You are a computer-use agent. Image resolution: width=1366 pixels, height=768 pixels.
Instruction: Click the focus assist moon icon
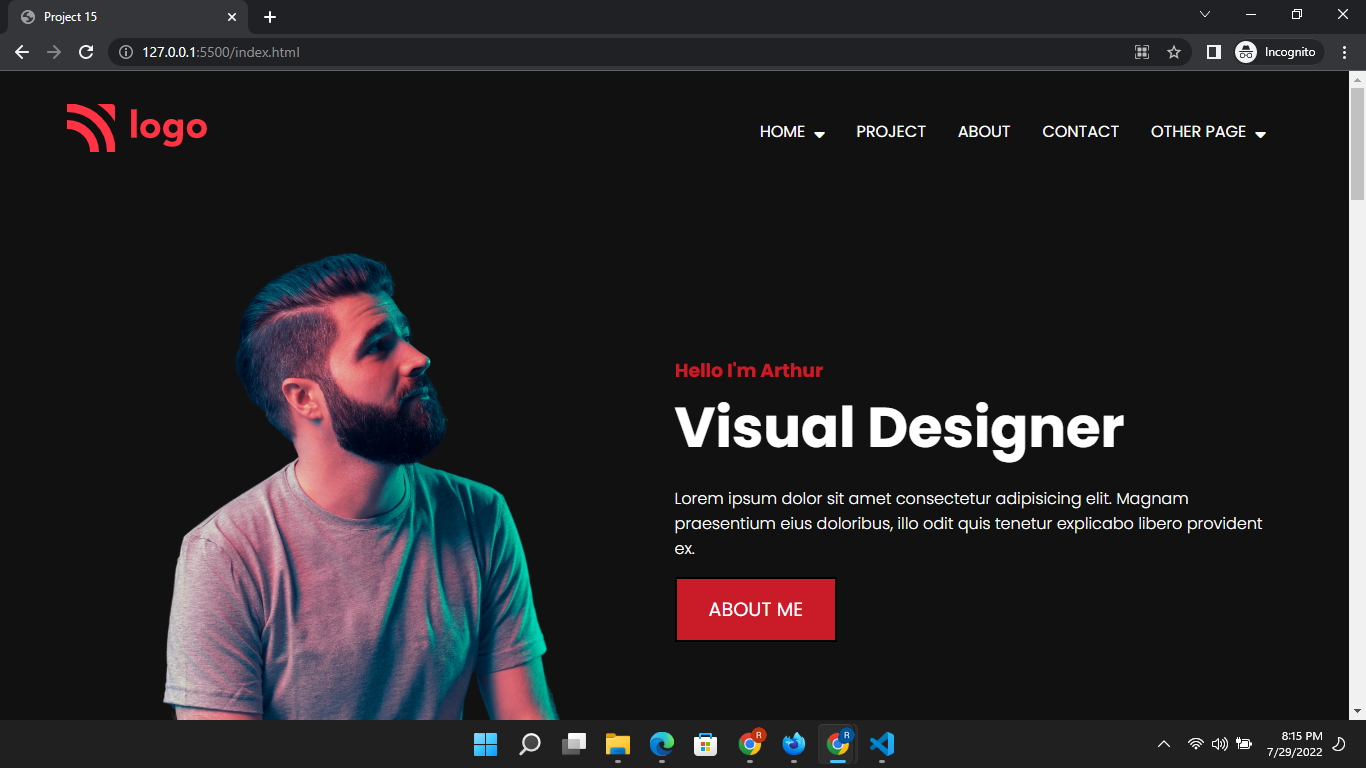click(1339, 744)
